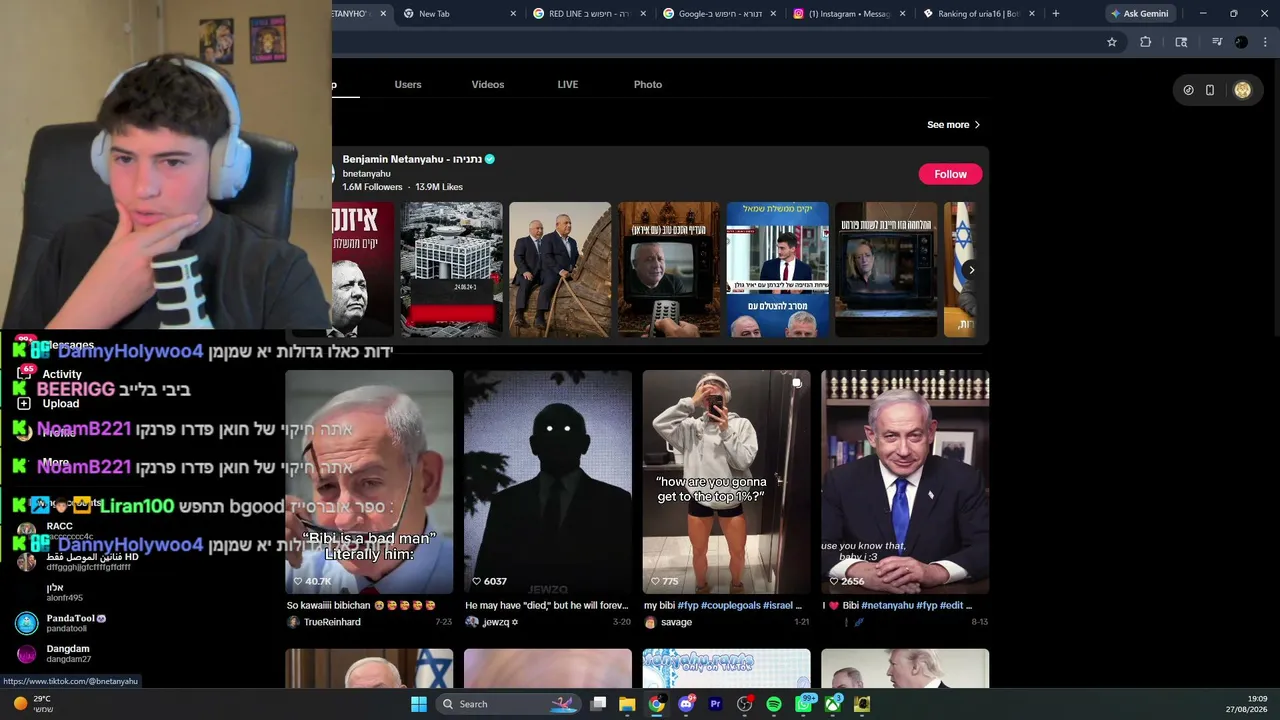The width and height of the screenshot is (1280, 720).
Task: Open carousel video showing building dated 24.06.24
Action: coord(451,270)
